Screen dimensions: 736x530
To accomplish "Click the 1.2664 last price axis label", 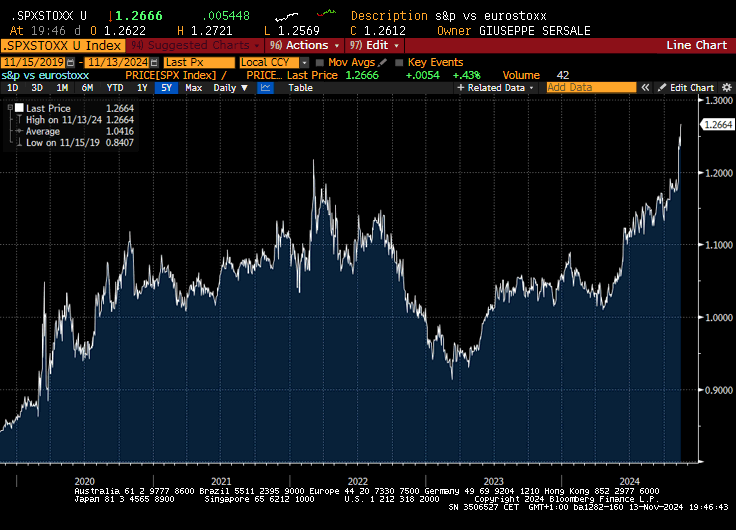I will (717, 124).
